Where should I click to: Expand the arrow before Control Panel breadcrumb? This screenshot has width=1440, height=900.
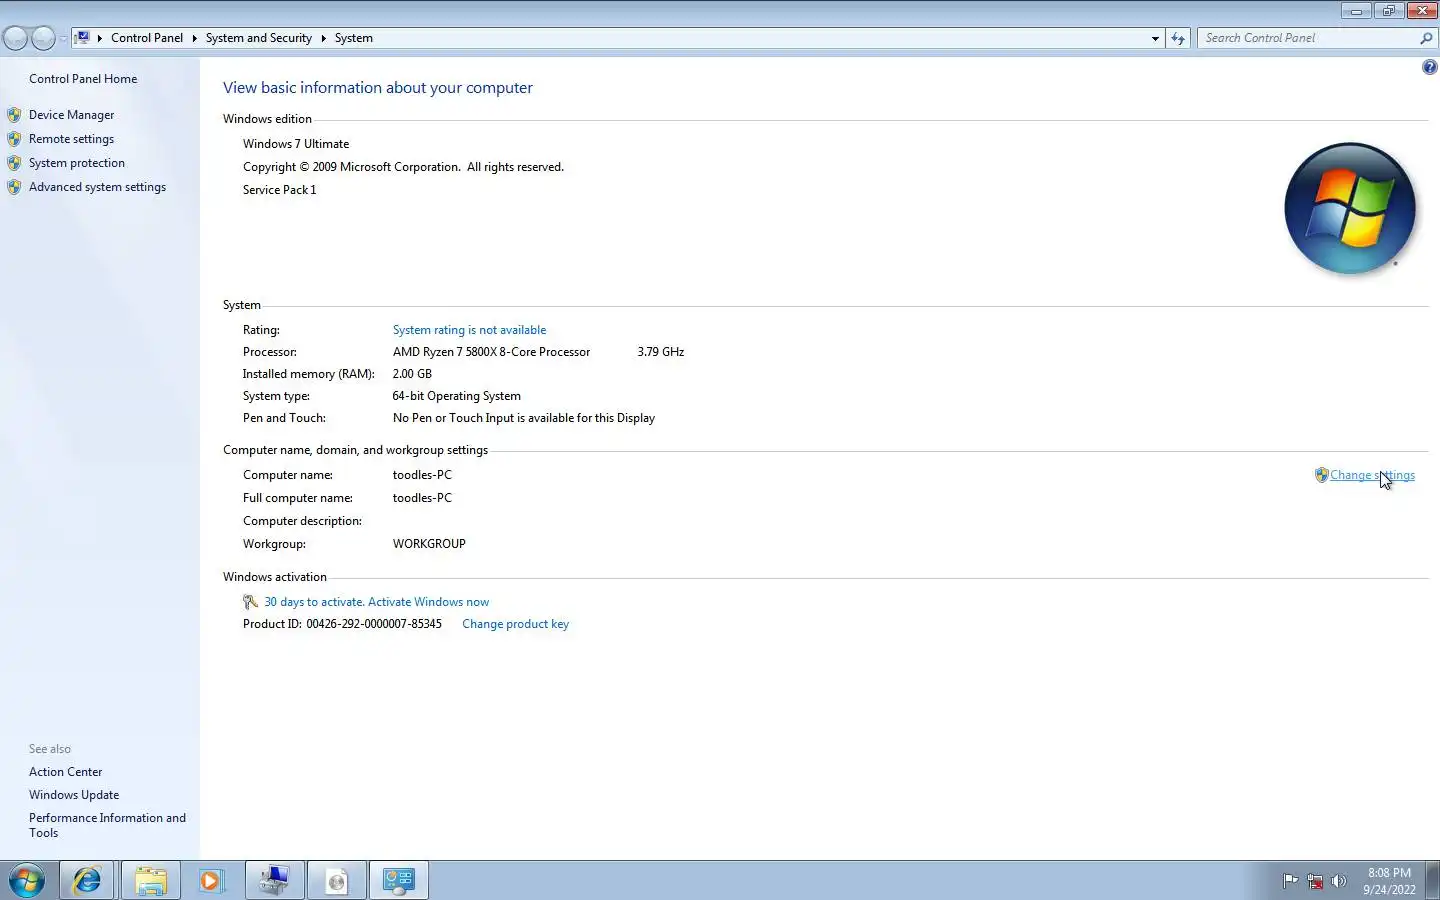click(x=100, y=38)
